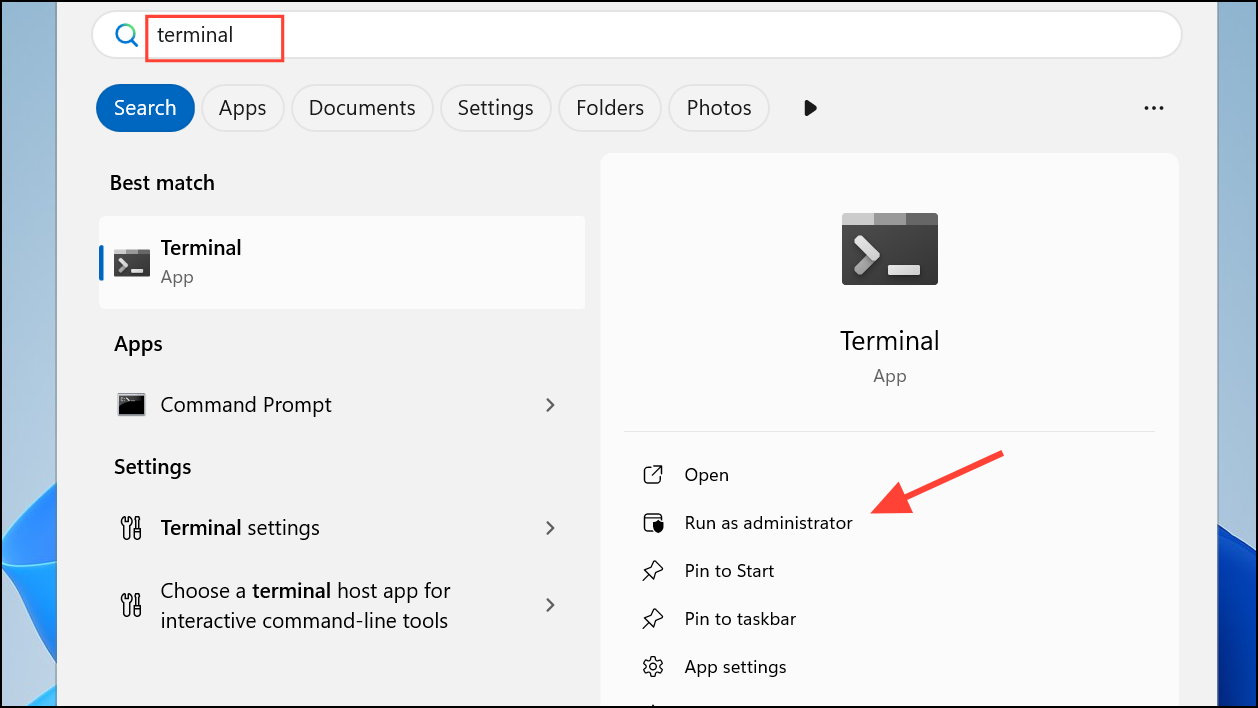Open the three-dot more options menu

tap(1153, 108)
